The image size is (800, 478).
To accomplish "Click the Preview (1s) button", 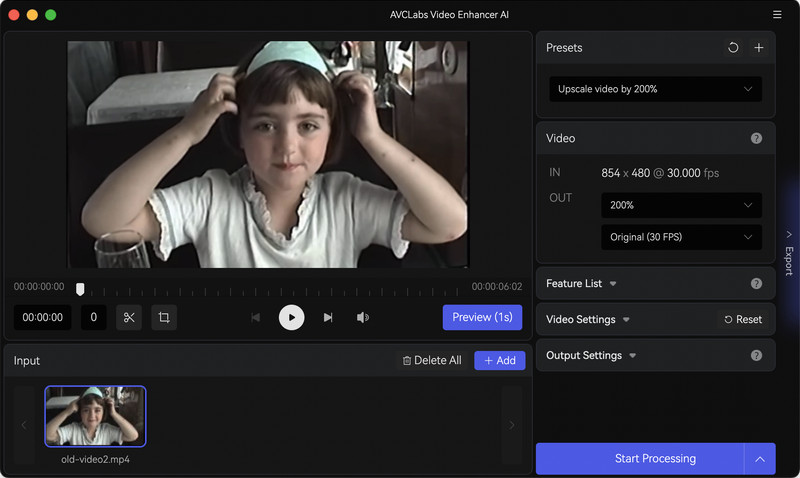I will tap(482, 317).
